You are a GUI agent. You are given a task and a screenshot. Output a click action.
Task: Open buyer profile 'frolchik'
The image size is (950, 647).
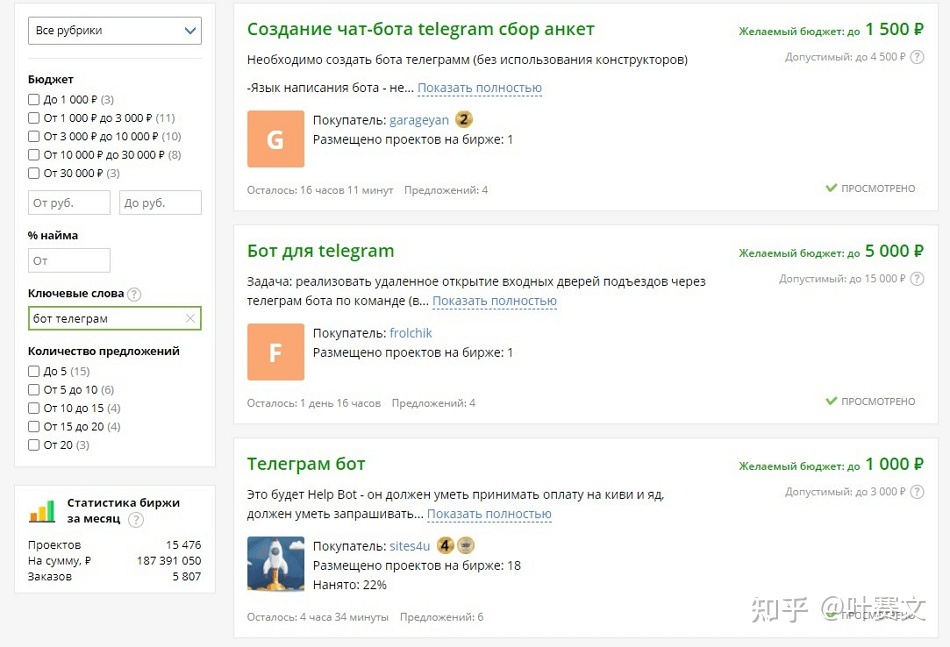[411, 333]
